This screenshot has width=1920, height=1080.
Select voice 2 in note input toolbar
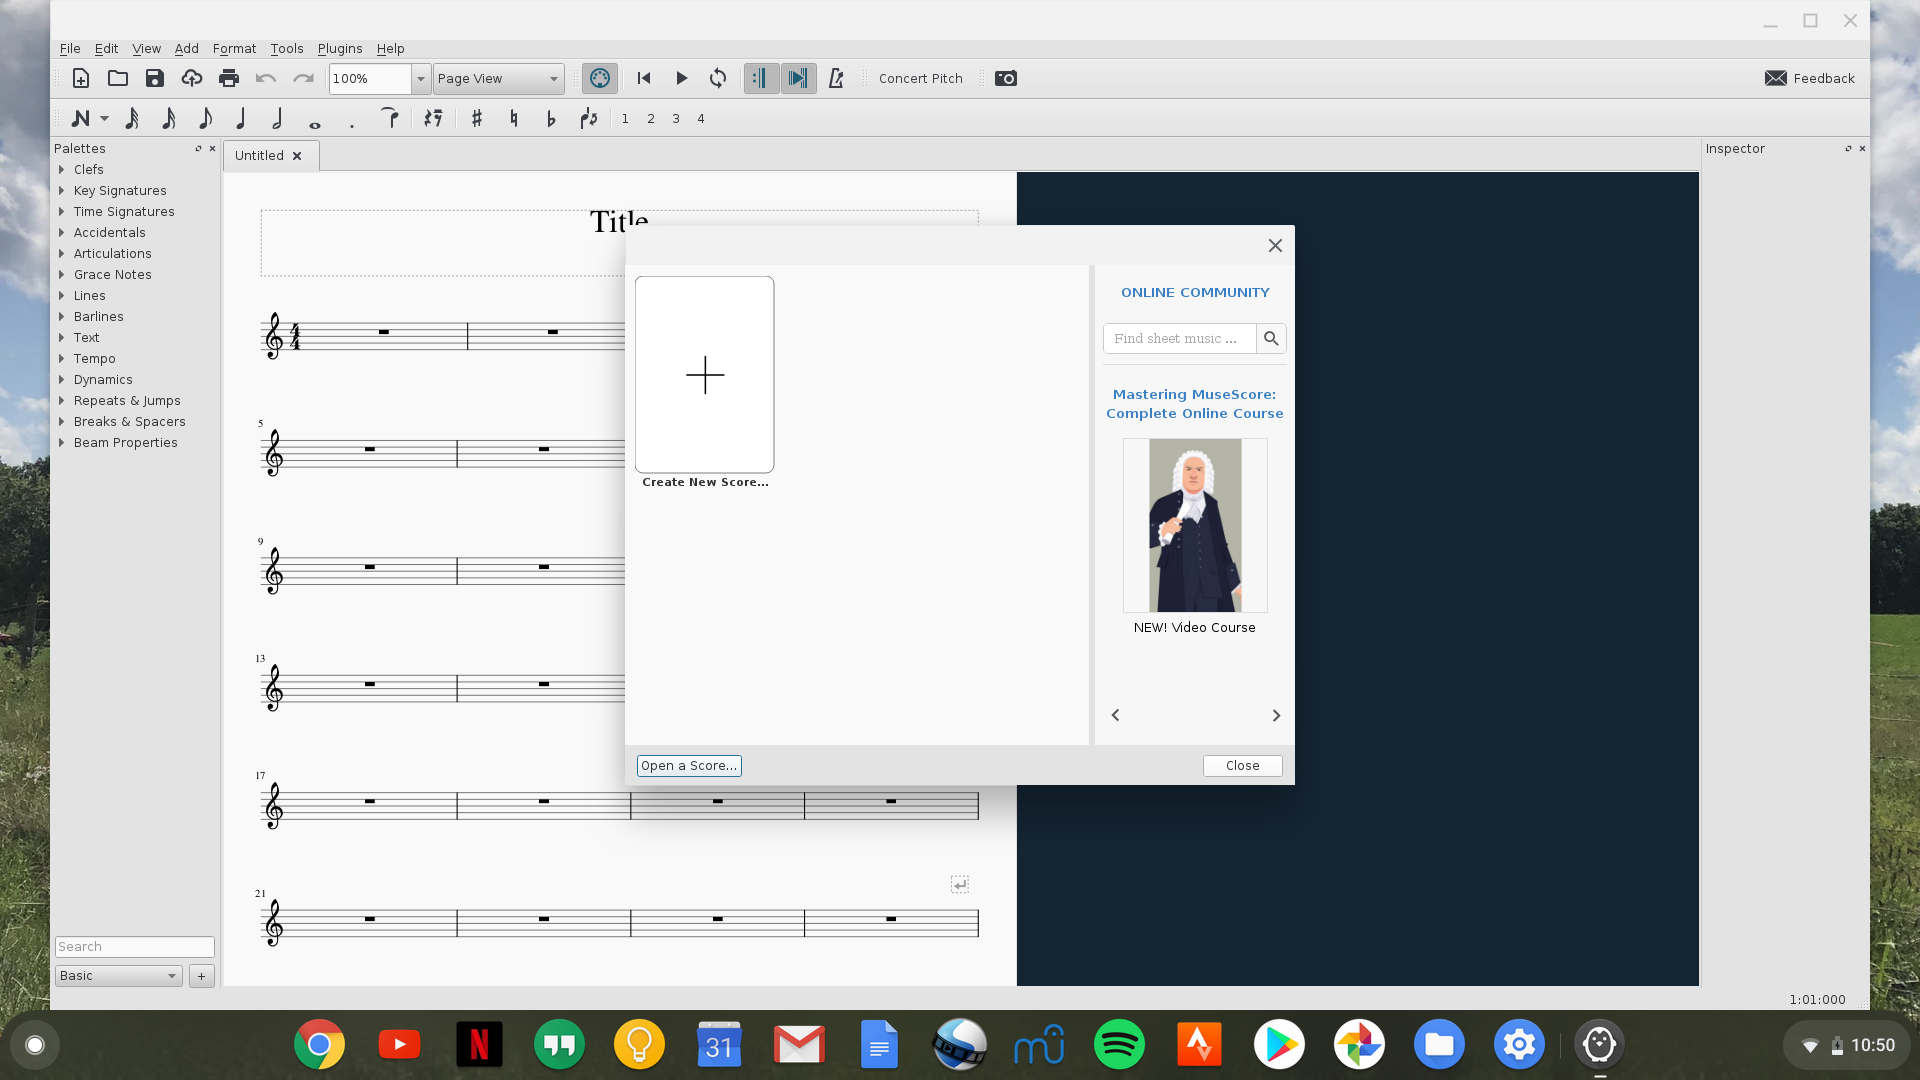tap(651, 118)
